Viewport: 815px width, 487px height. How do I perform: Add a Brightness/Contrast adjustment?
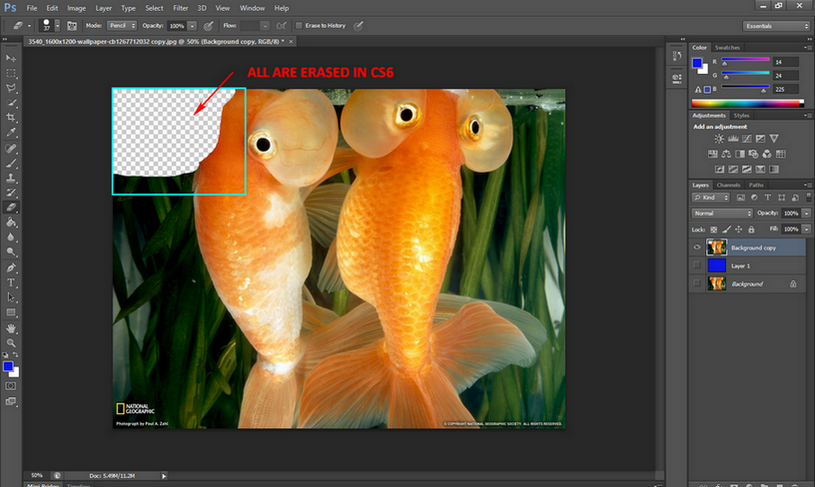719,139
